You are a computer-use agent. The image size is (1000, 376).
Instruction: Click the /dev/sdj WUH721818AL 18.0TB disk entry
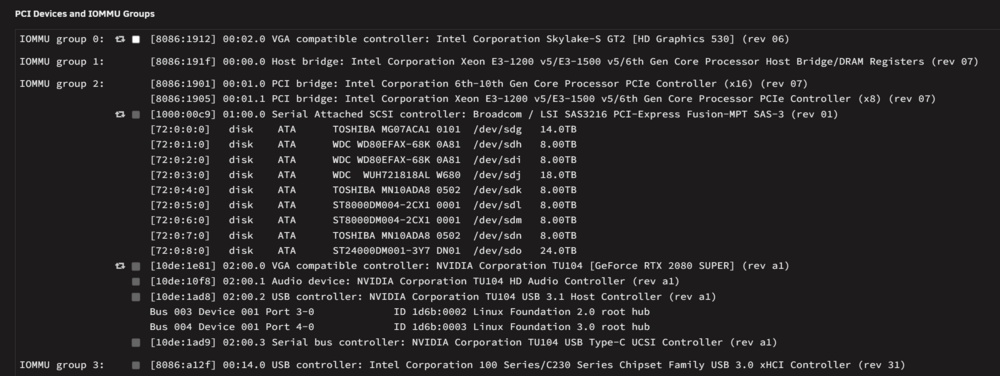coord(363,175)
